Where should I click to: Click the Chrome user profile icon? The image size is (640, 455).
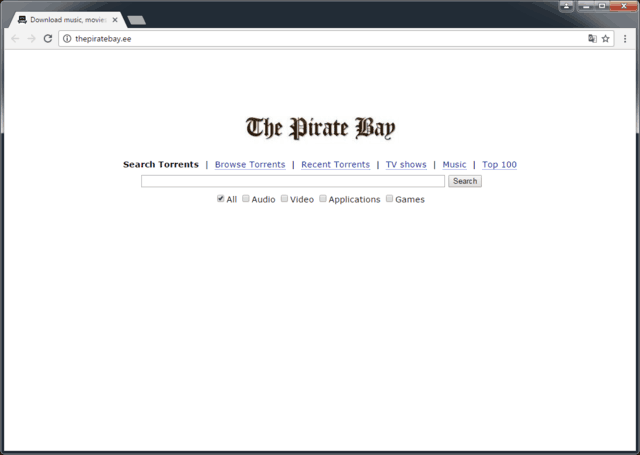pos(566,6)
